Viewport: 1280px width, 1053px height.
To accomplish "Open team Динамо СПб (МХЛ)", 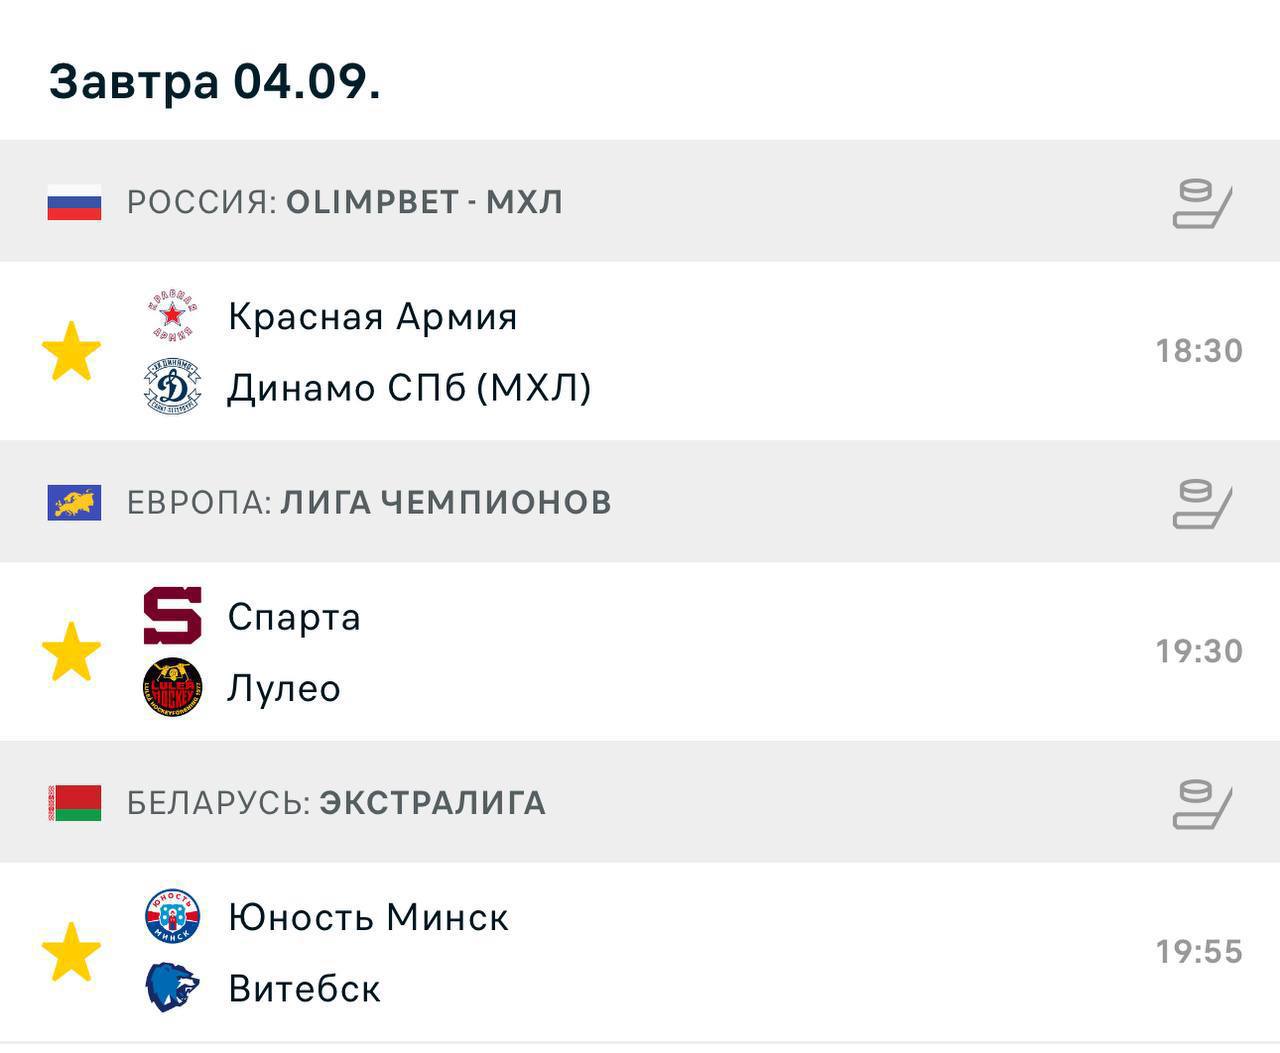I will [x=409, y=388].
